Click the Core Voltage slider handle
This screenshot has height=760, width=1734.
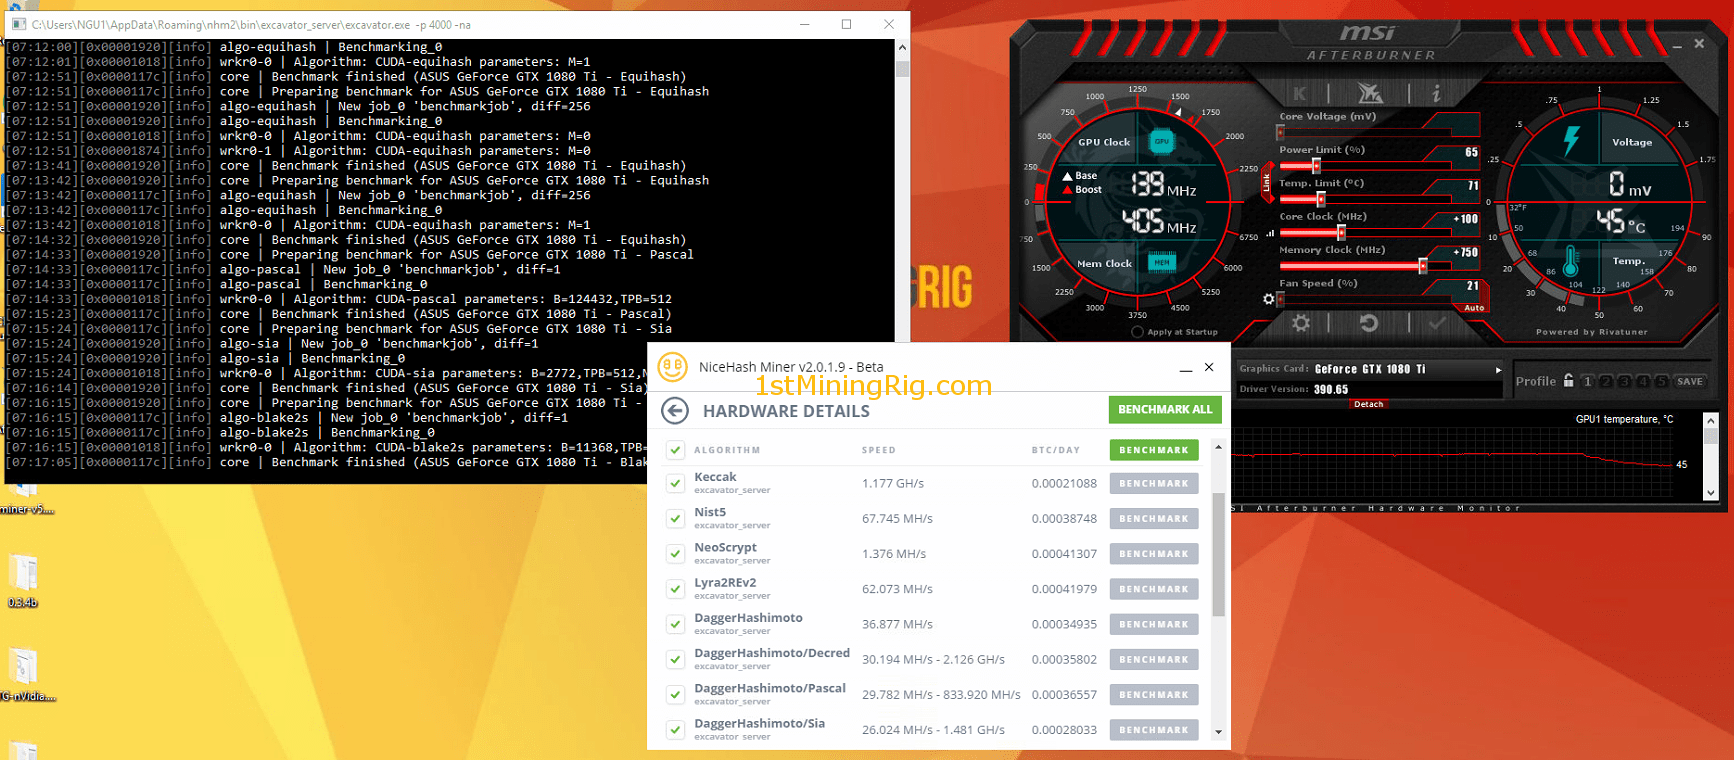pos(1281,132)
